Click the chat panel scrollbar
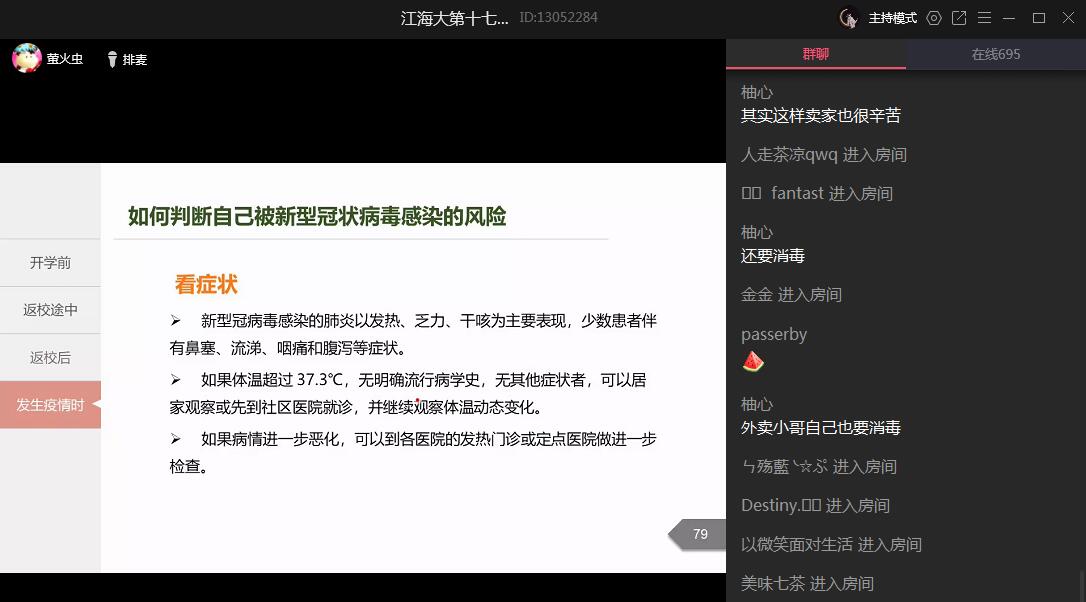The width and height of the screenshot is (1086, 602). 1080,580
